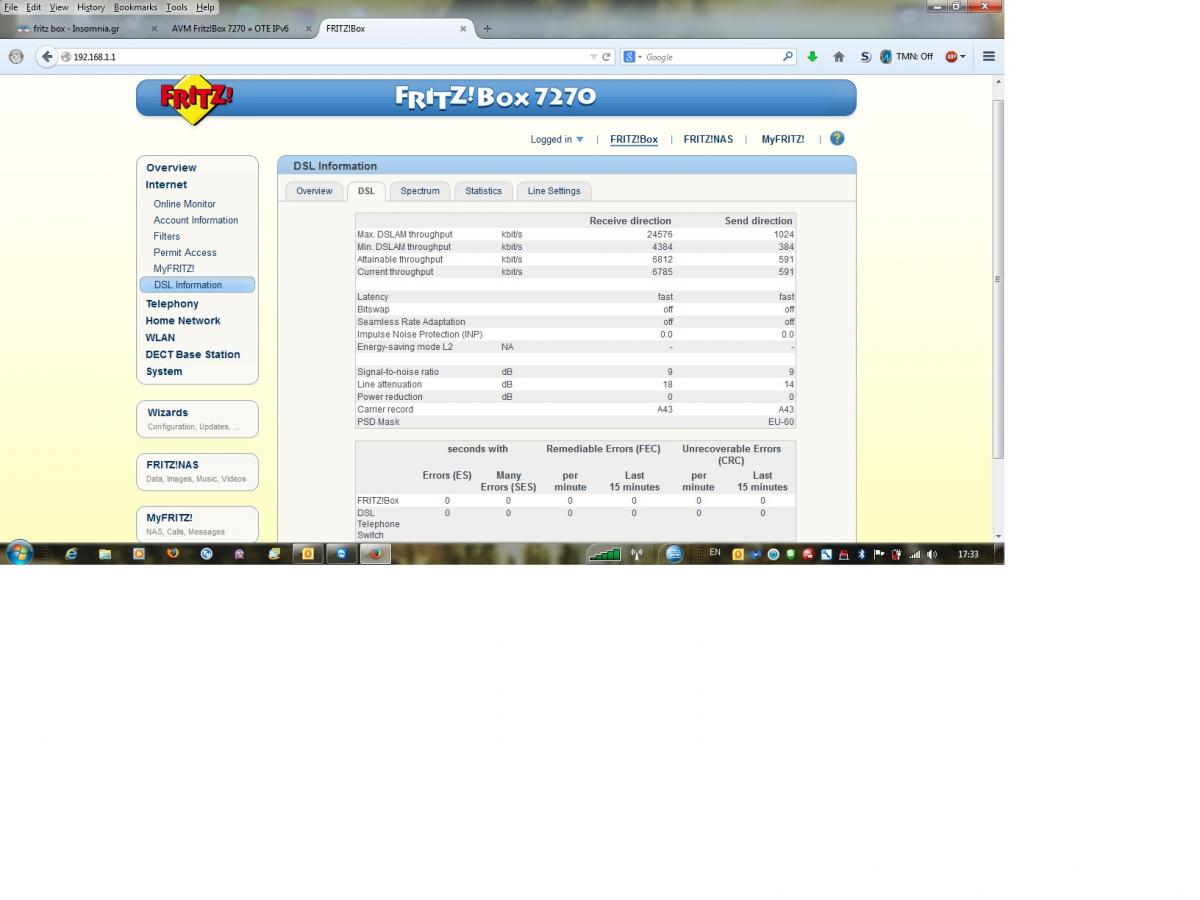Expand the Telephony menu section

tap(172, 304)
